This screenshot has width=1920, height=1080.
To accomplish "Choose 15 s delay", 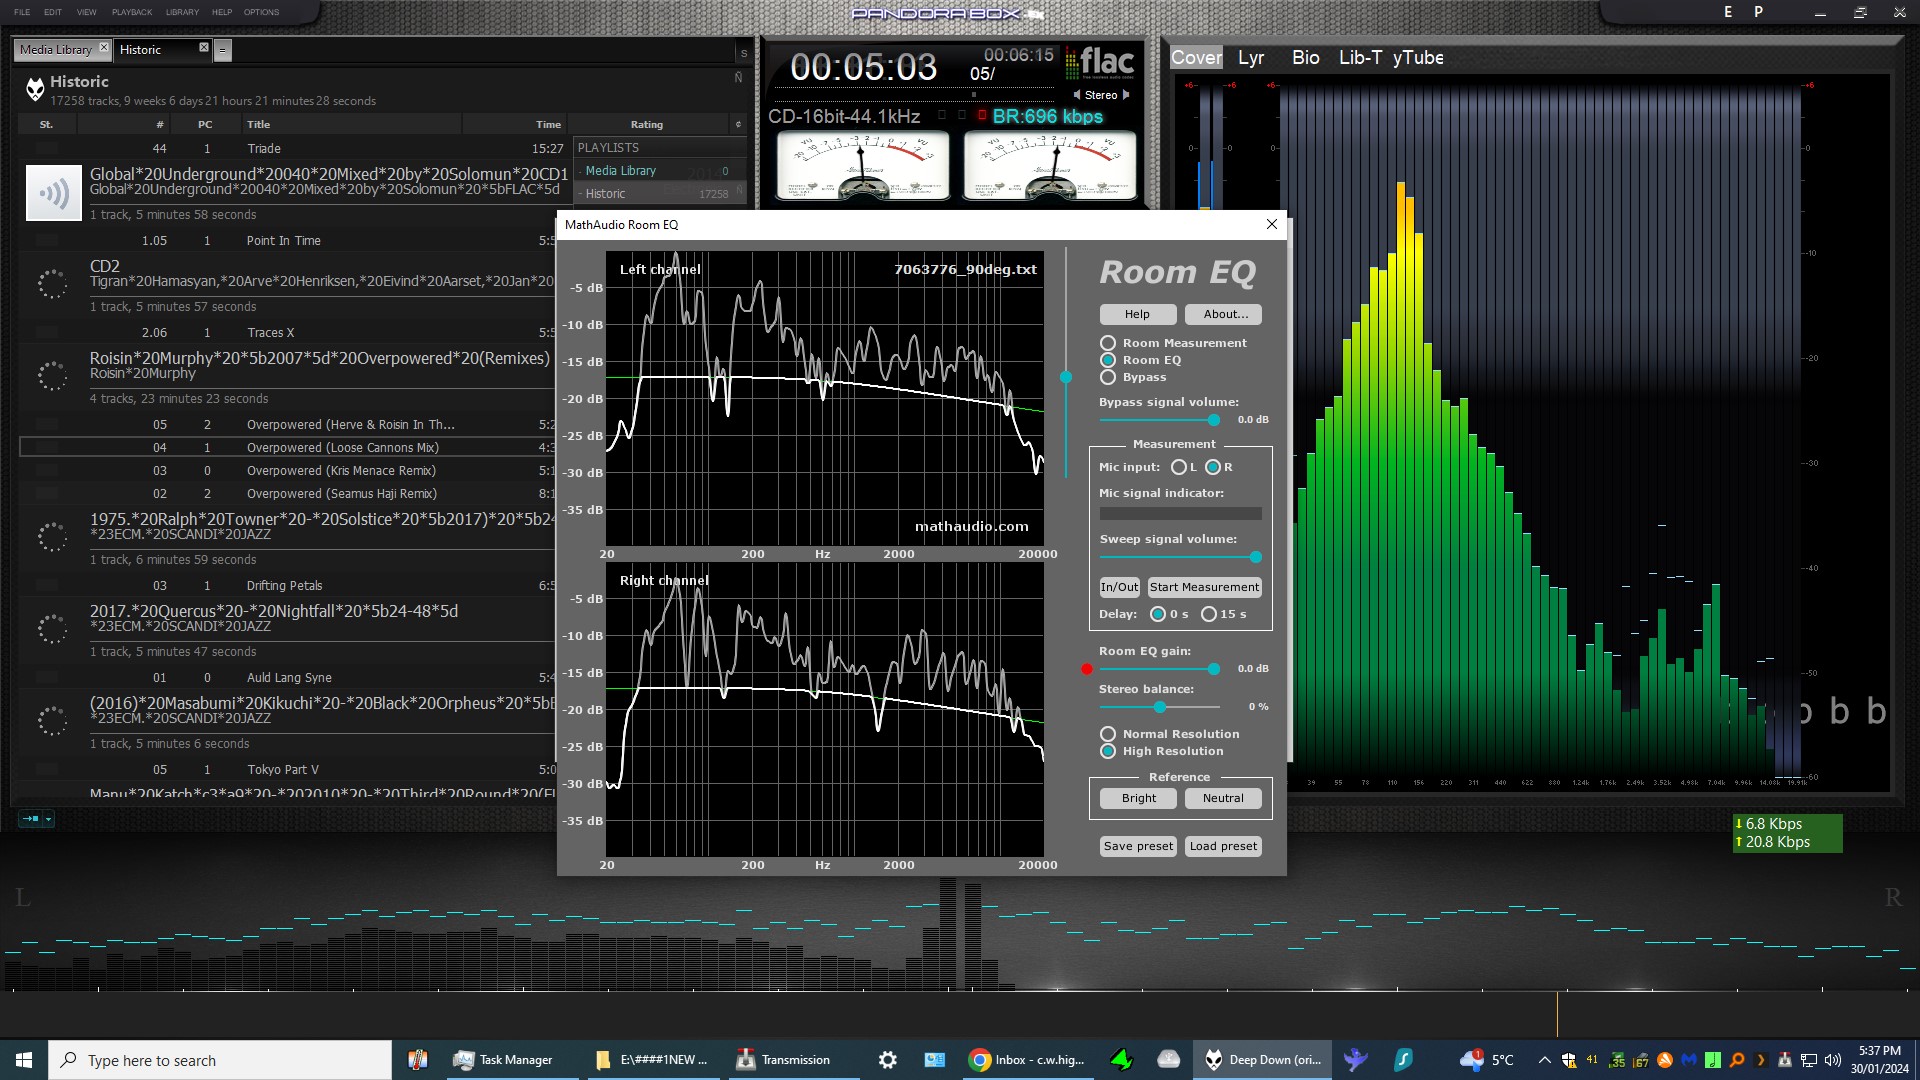I will coord(1209,614).
